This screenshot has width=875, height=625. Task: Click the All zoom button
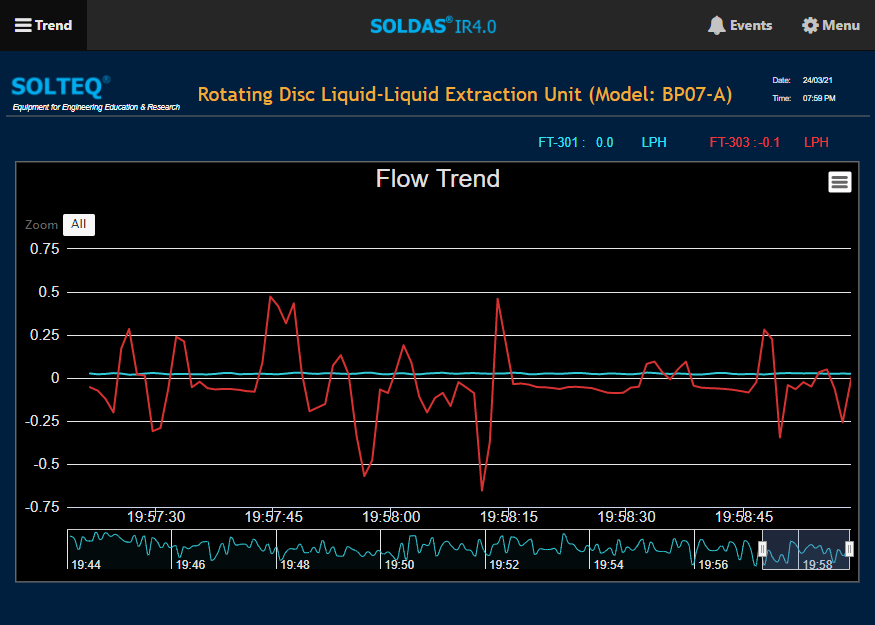(x=79, y=224)
